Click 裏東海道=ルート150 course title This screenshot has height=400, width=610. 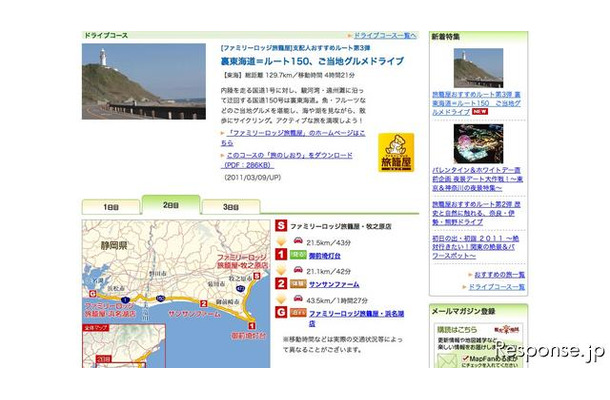312,61
